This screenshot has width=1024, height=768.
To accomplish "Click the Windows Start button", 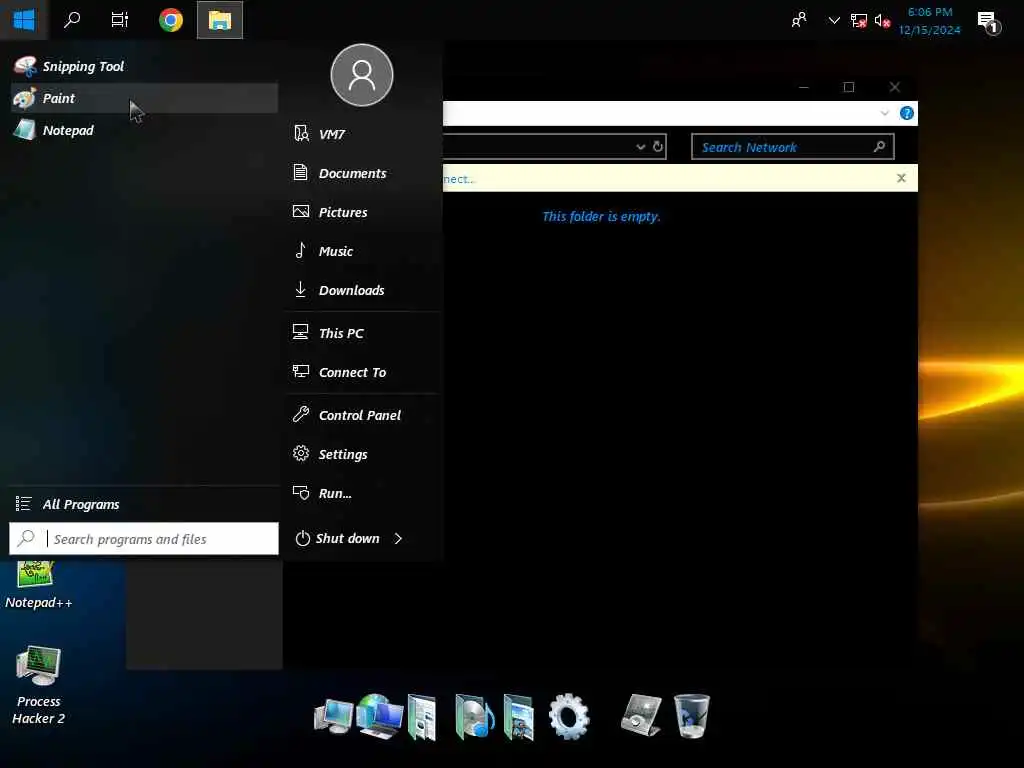I will [x=24, y=20].
